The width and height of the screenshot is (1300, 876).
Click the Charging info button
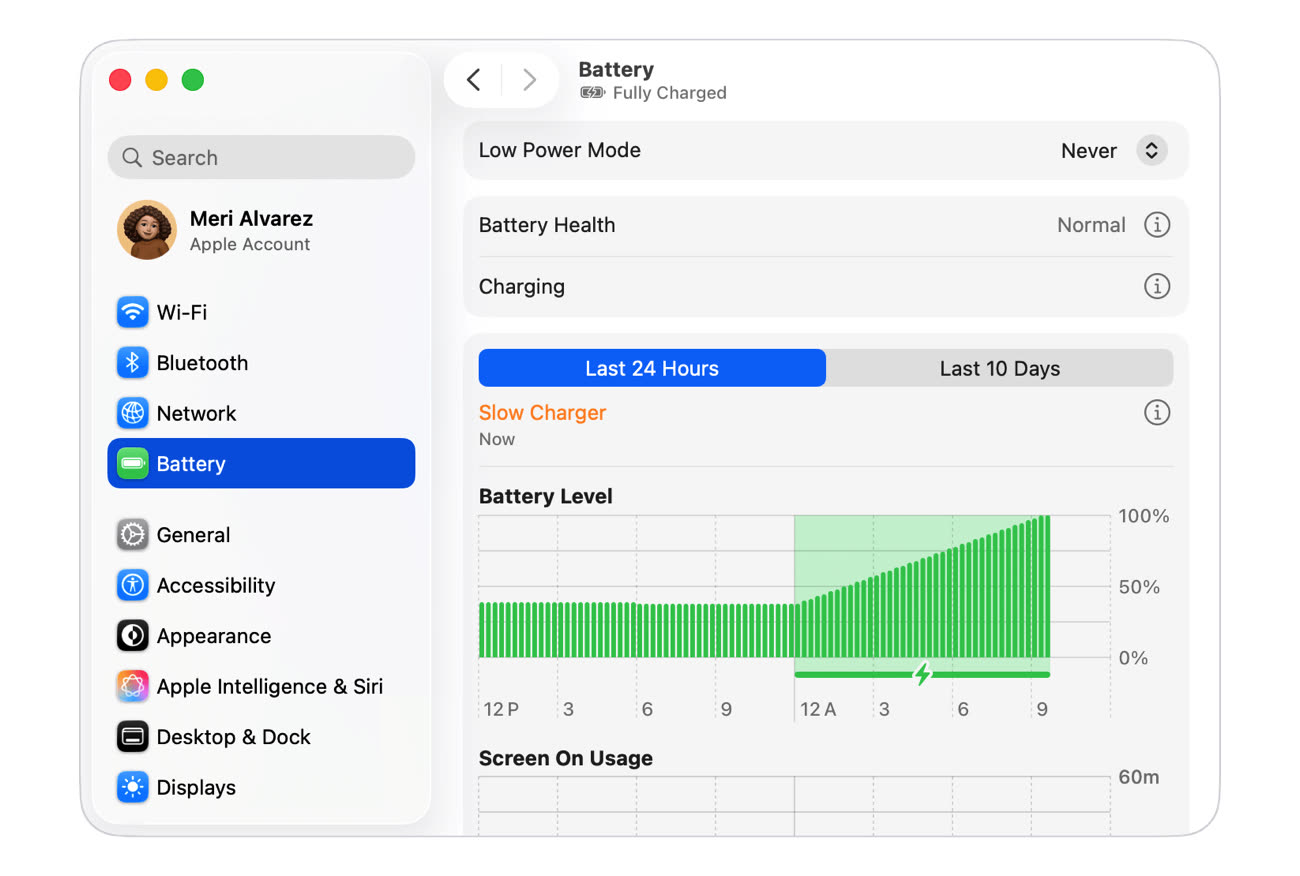click(1156, 287)
